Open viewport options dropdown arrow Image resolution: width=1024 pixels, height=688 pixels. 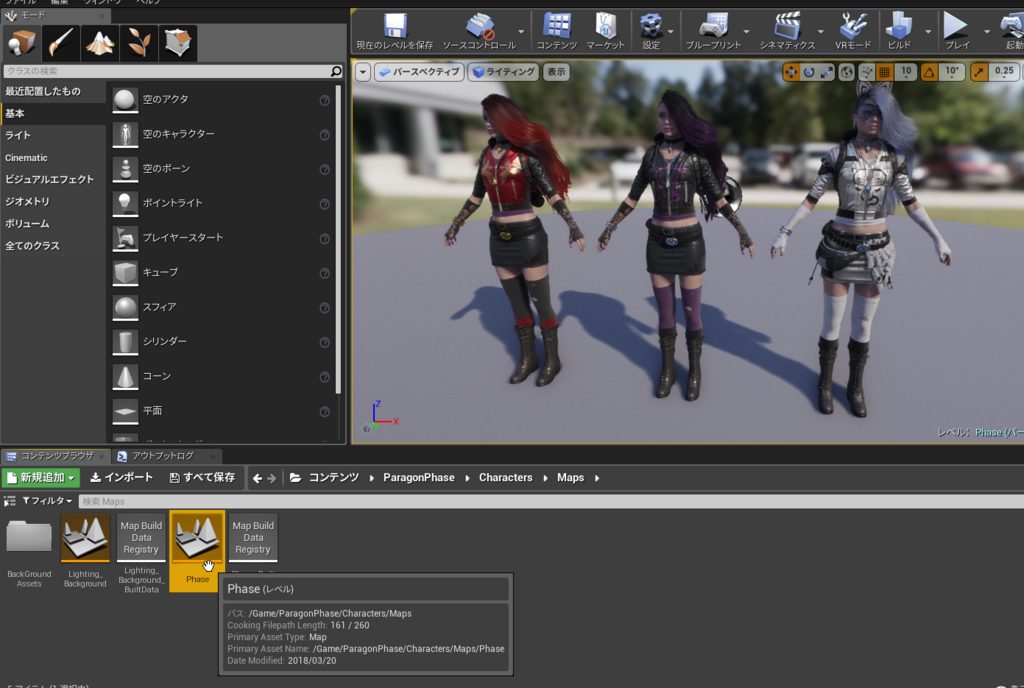pyautogui.click(x=362, y=72)
